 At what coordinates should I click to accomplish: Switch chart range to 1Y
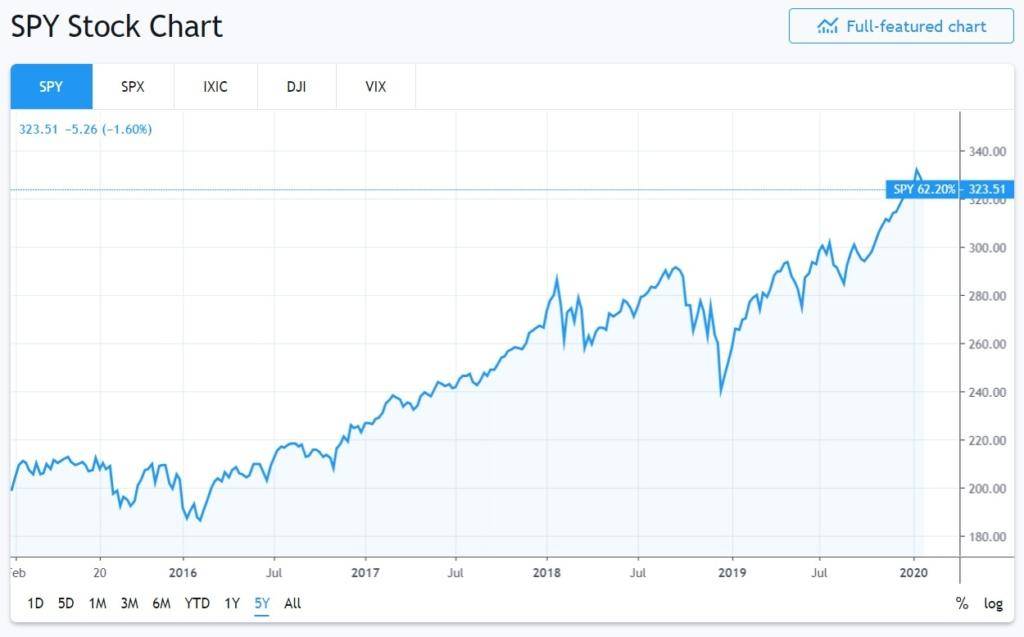pos(232,603)
